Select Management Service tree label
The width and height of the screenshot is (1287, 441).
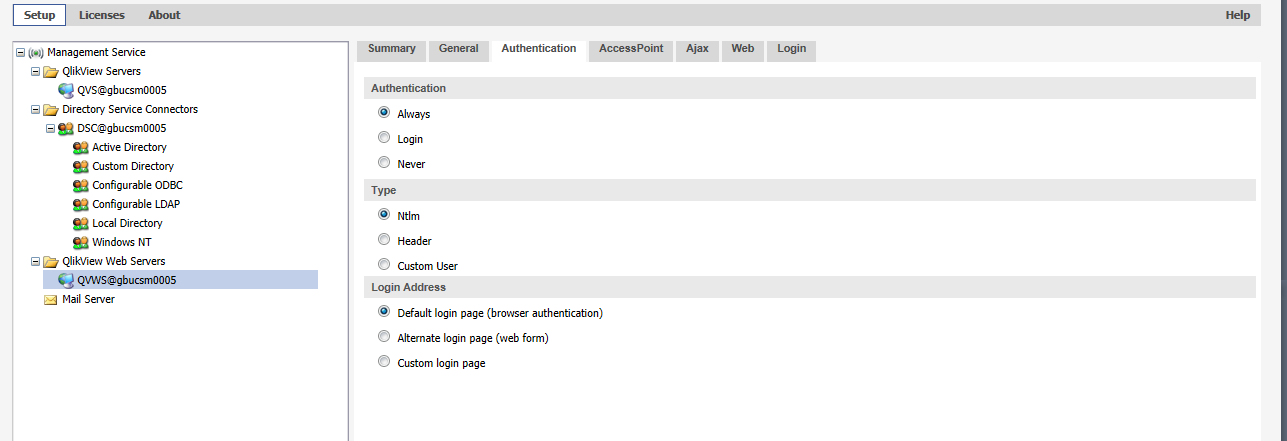coord(96,52)
